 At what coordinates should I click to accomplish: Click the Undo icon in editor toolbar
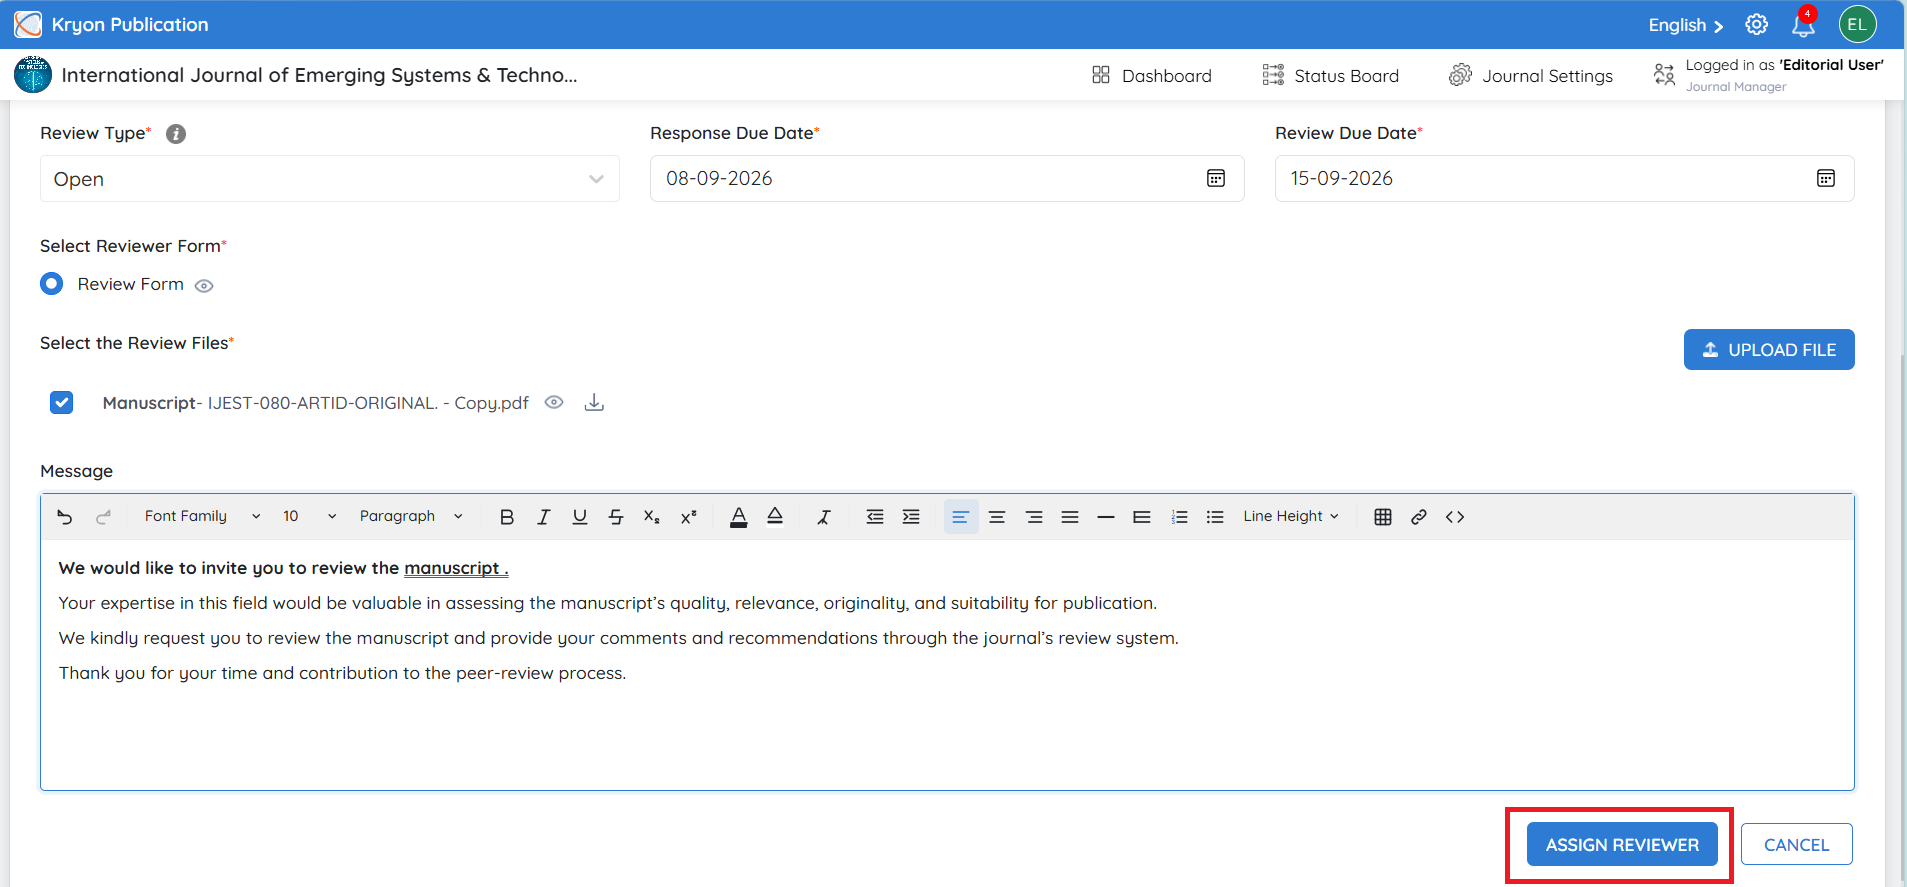pos(65,517)
